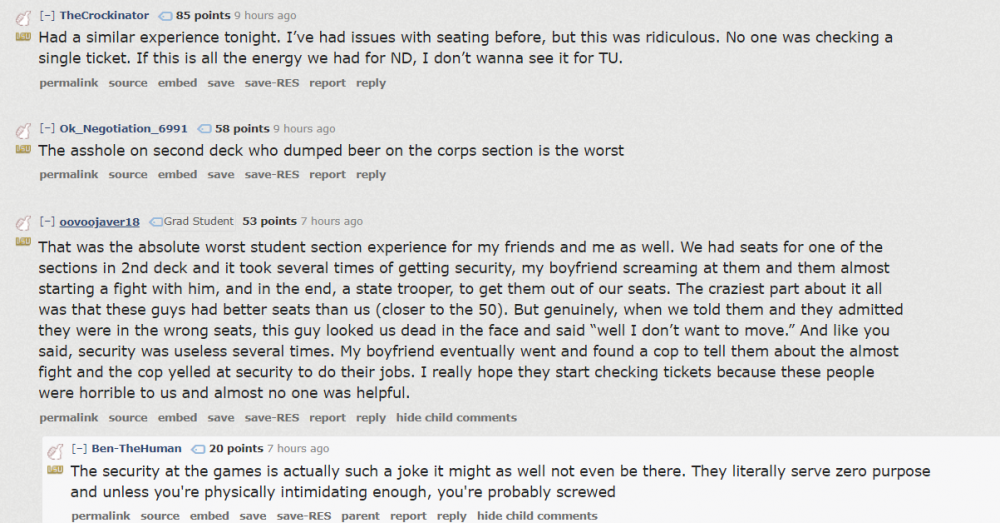Viewport: 1000px width, 523px height.
Task: Open oovoojaver18's user profile
Action: point(100,222)
